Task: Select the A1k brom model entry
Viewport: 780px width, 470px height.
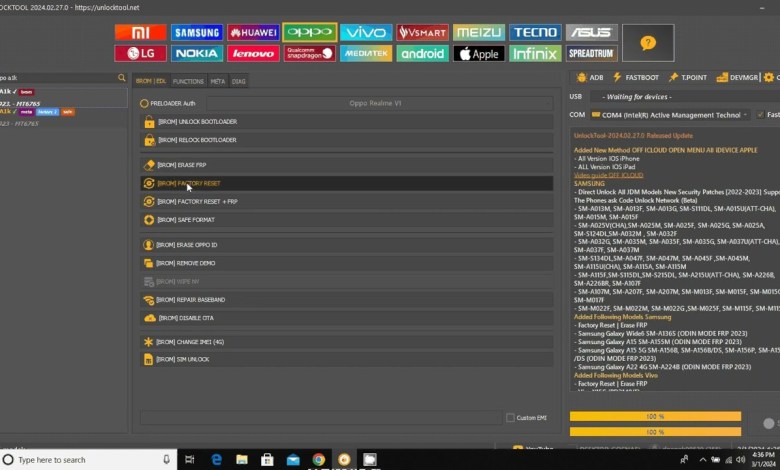Action: (63, 97)
